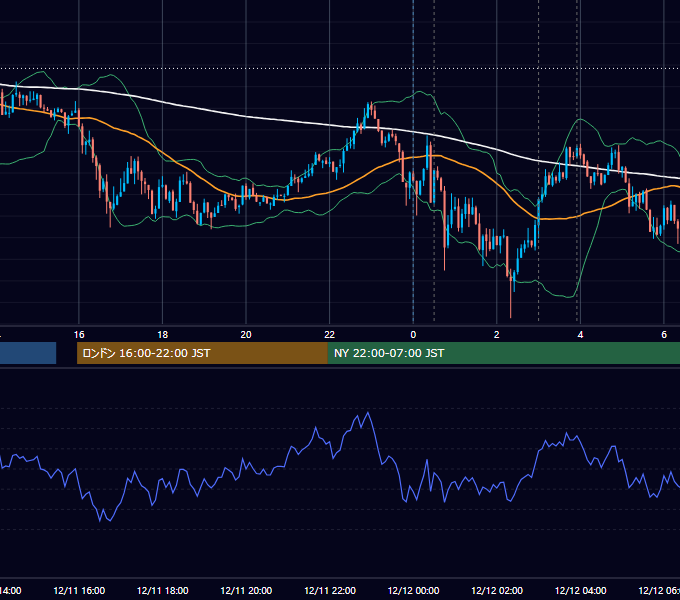This screenshot has width=680, height=600.
Task: Click hour label 2 on chart axis
Action: (497, 335)
